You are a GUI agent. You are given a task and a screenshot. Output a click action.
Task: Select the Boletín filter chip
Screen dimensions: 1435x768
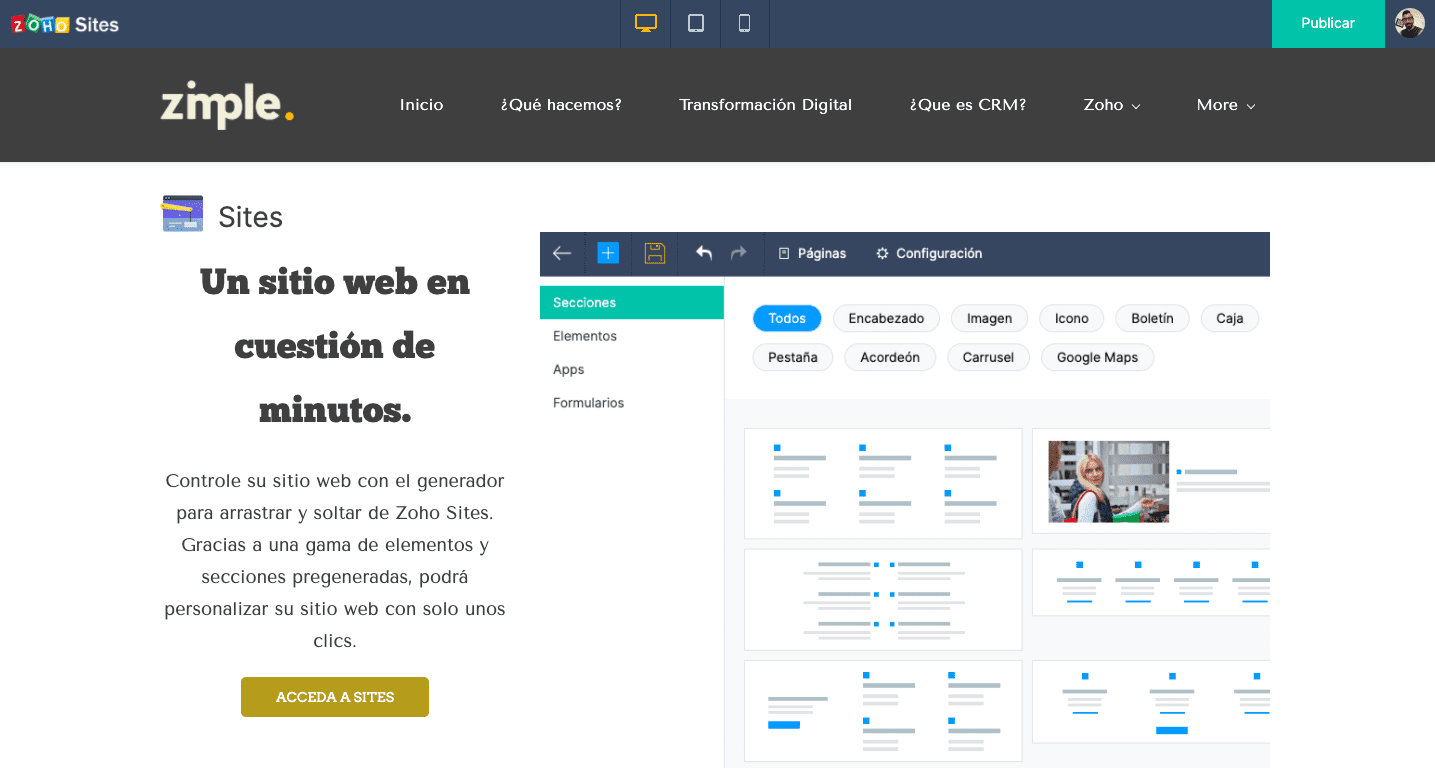pos(1152,318)
